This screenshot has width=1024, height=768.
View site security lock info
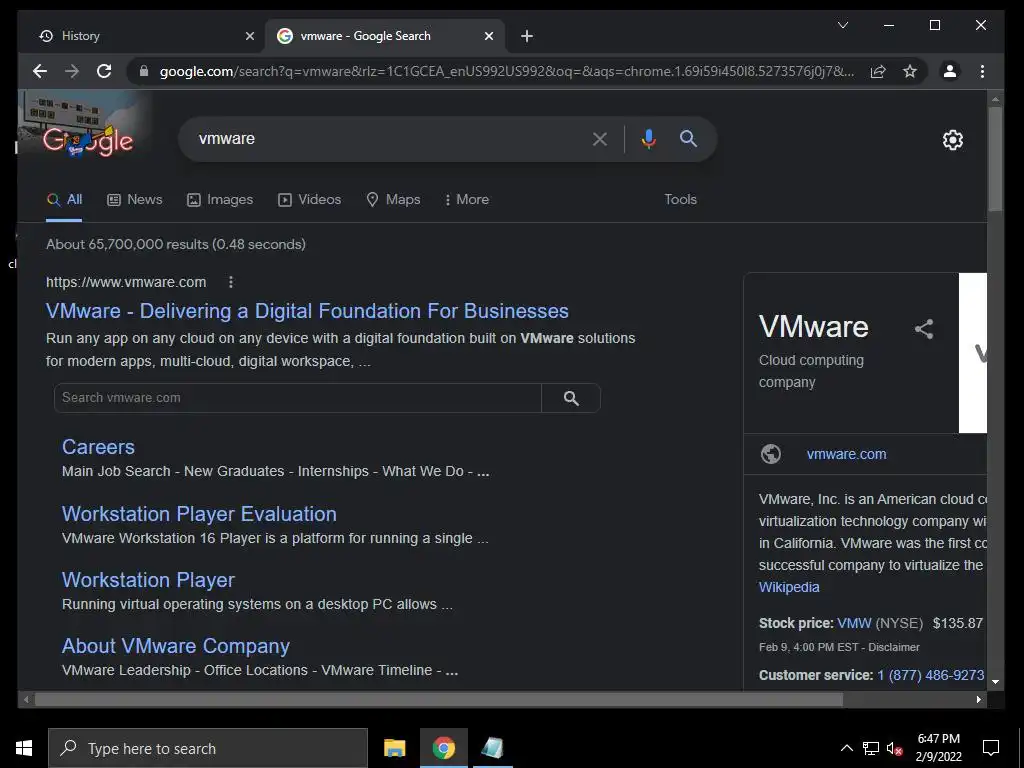click(144, 71)
